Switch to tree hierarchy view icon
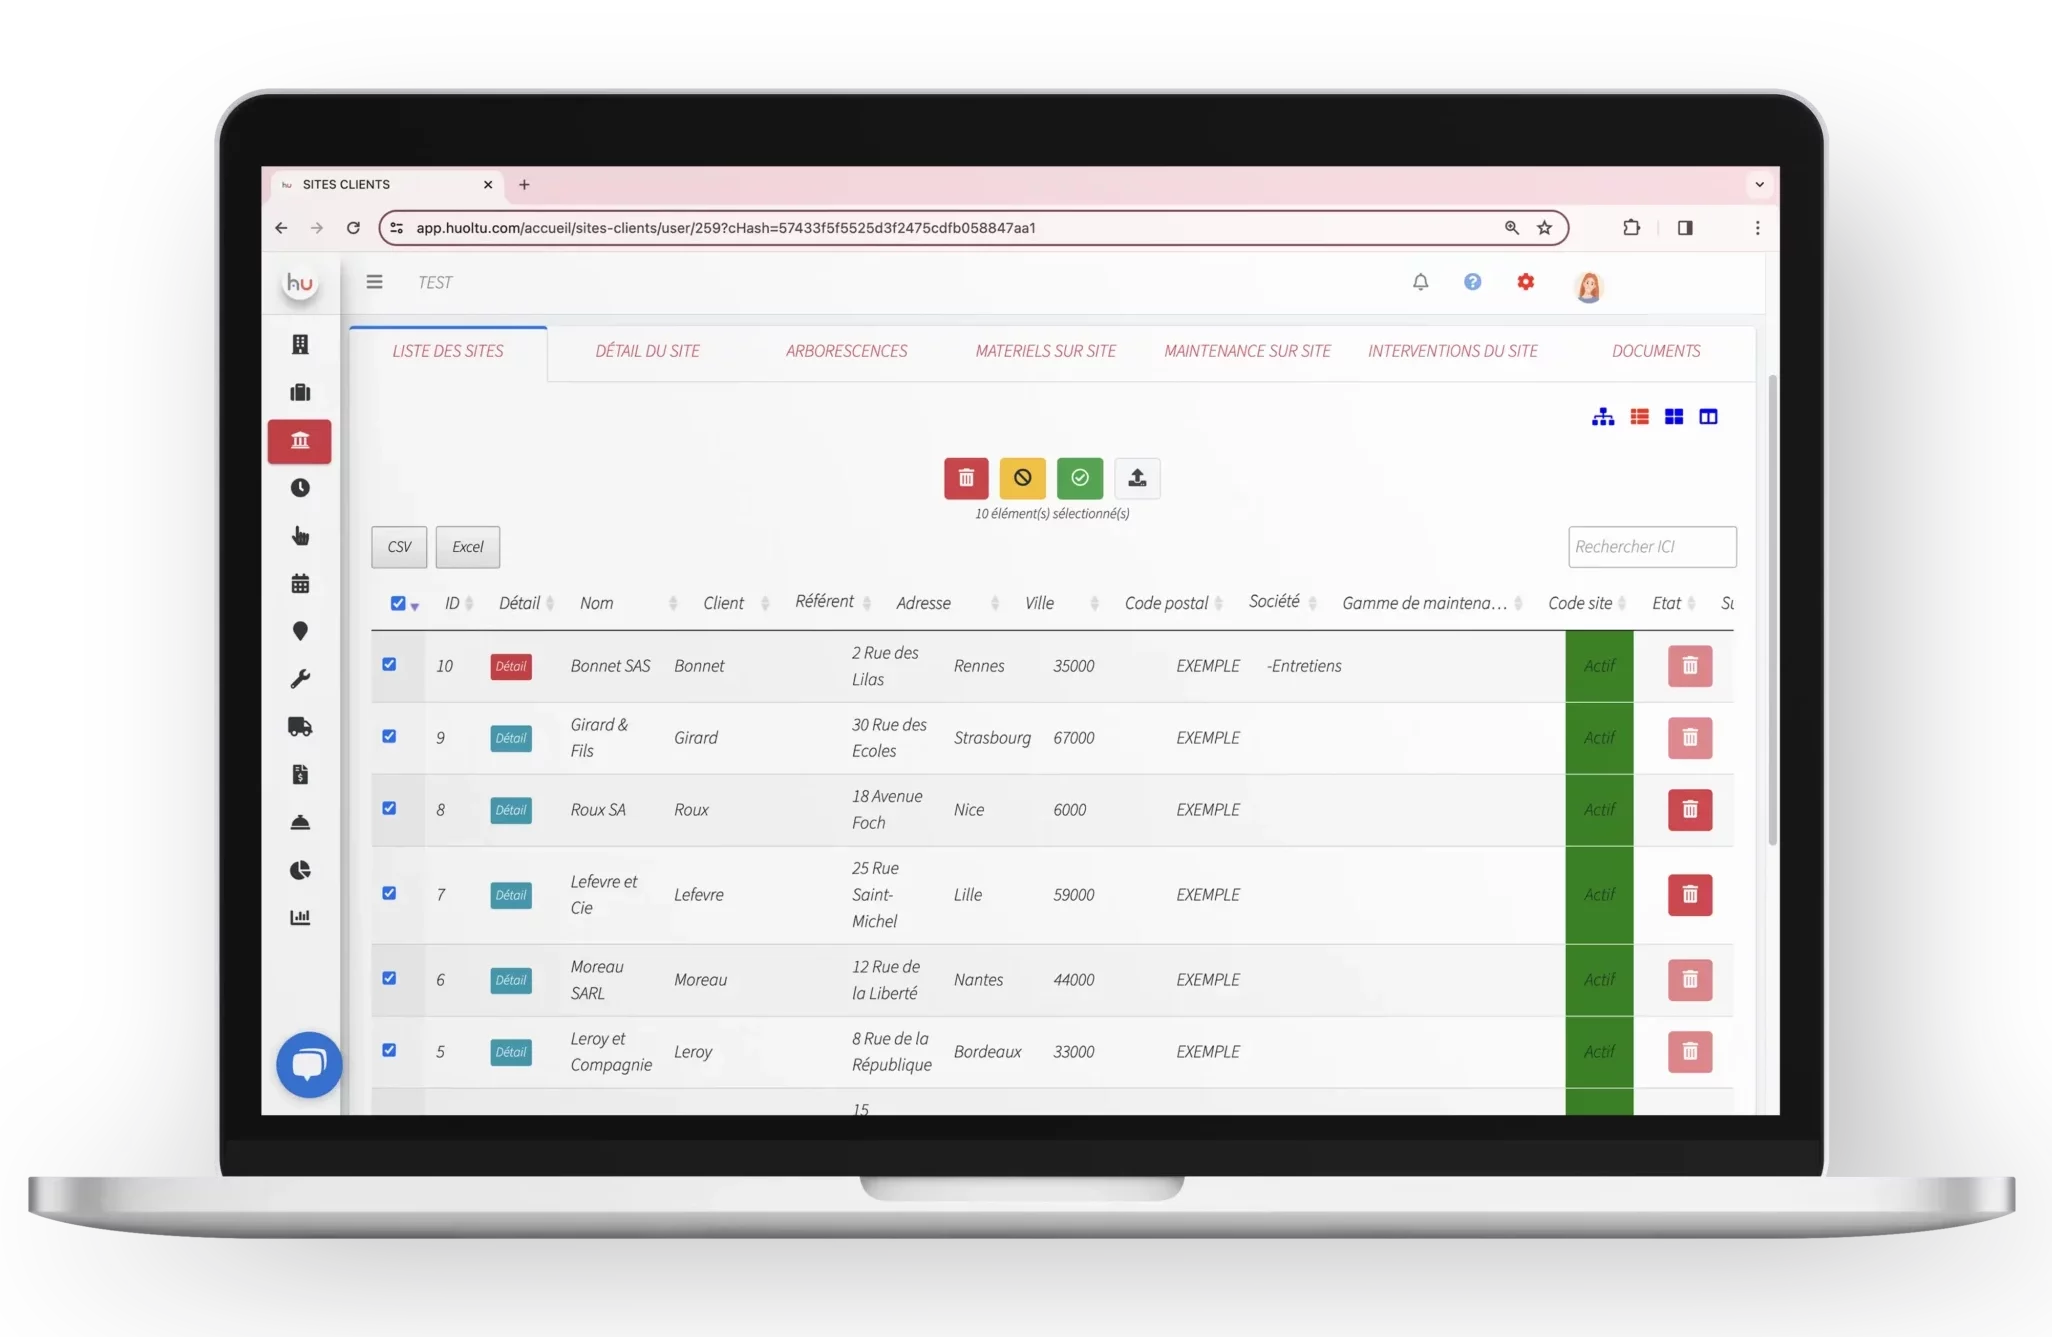Image resolution: width=2052 pixels, height=1337 pixels. [x=1602, y=417]
